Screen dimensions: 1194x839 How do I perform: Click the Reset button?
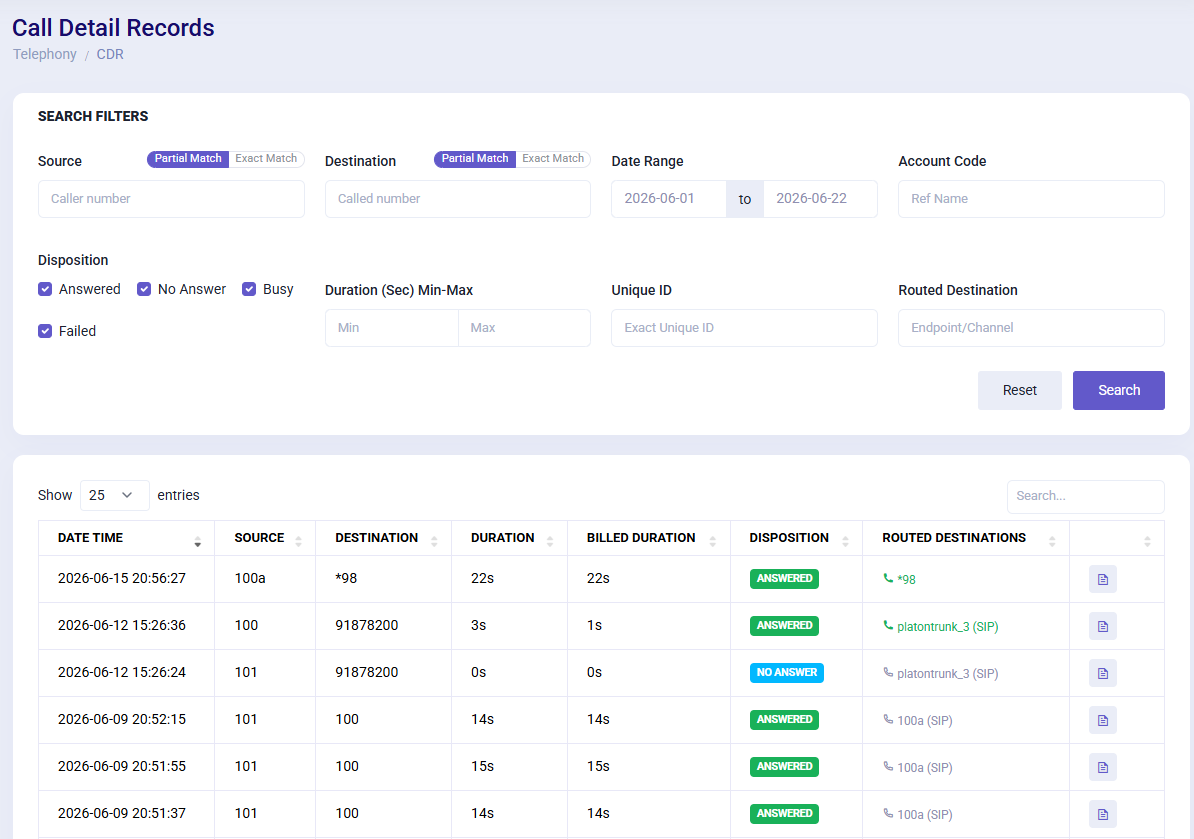click(1020, 391)
